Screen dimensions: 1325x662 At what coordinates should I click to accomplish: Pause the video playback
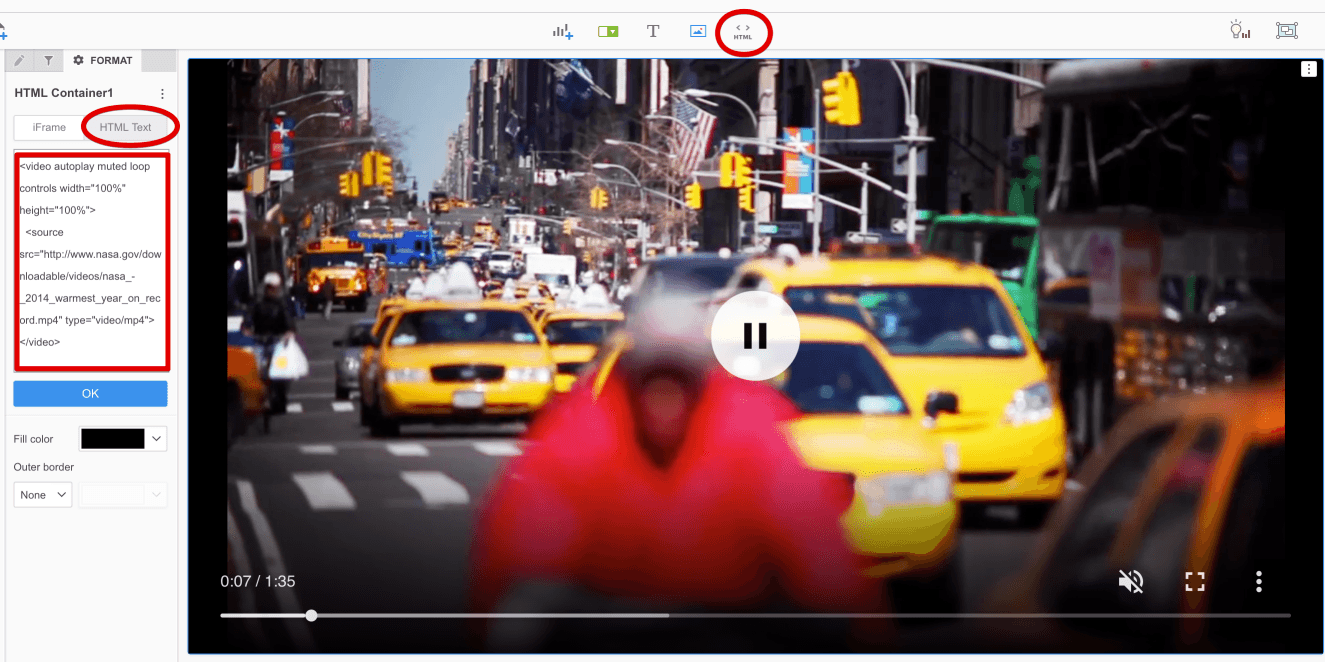(x=755, y=336)
